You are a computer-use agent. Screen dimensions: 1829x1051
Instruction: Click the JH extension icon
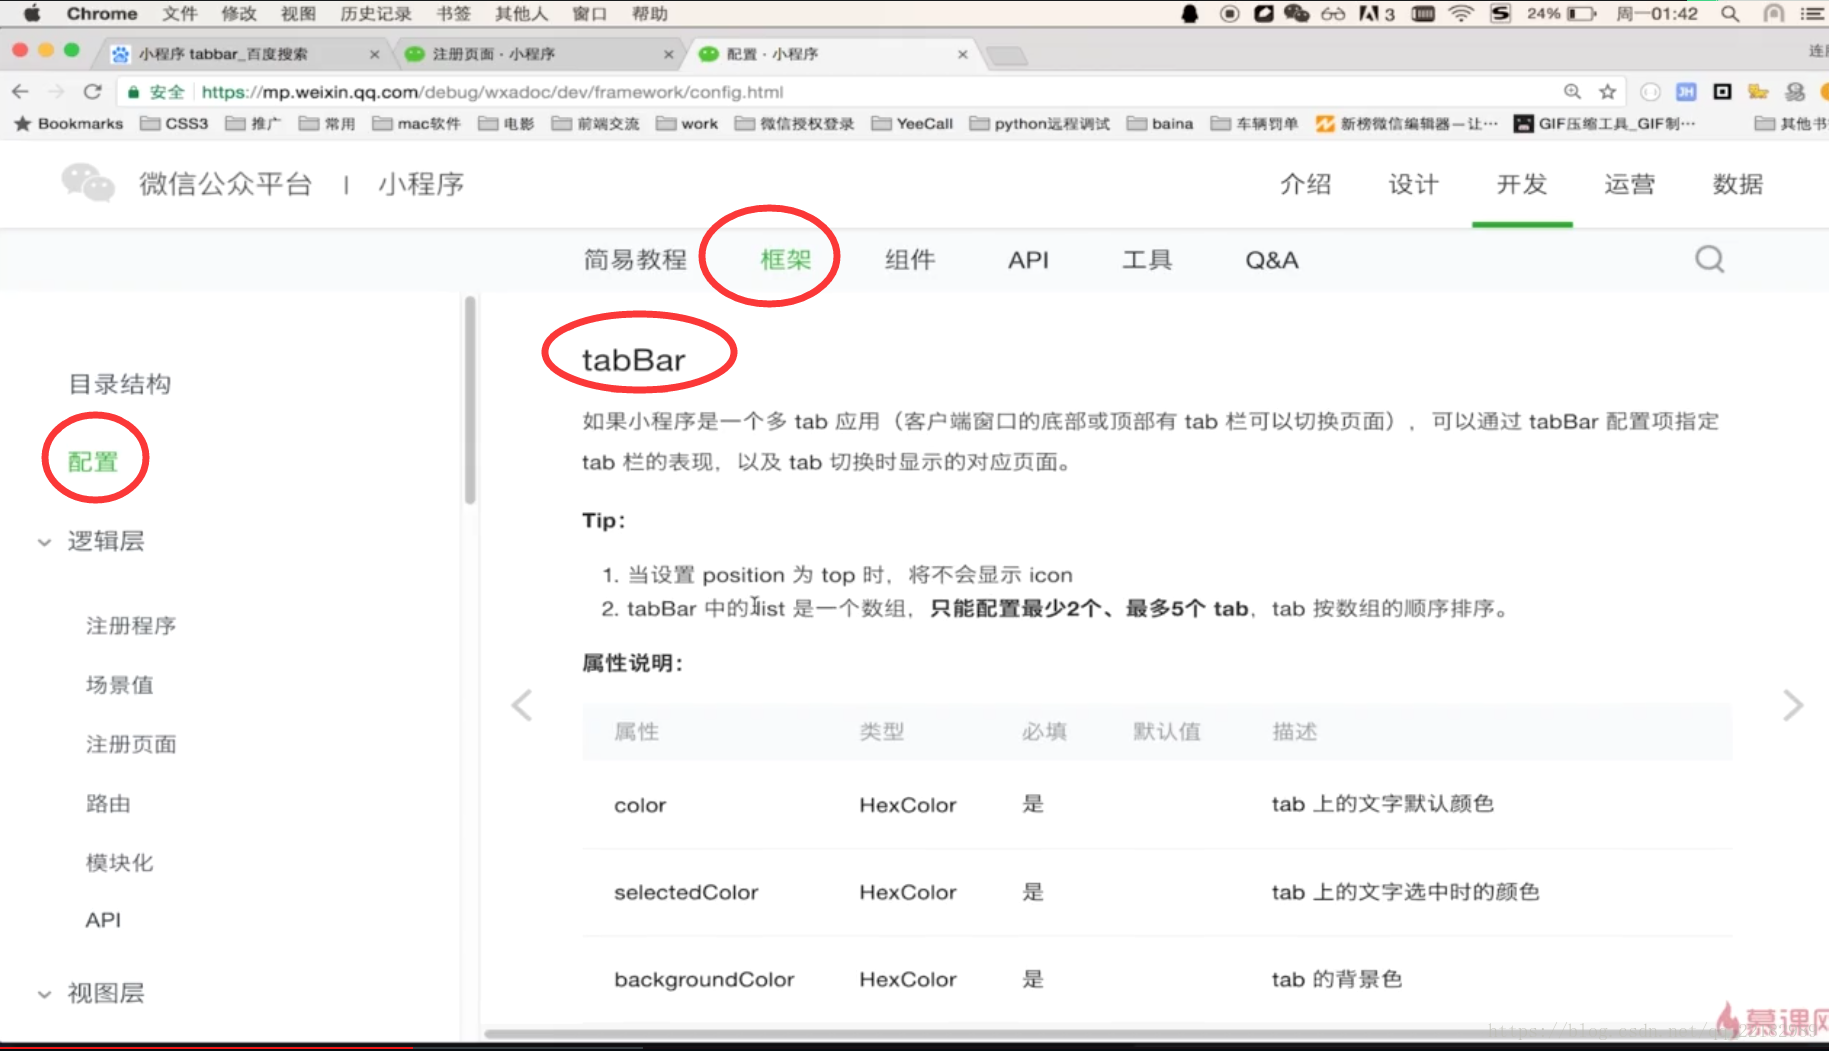point(1686,92)
